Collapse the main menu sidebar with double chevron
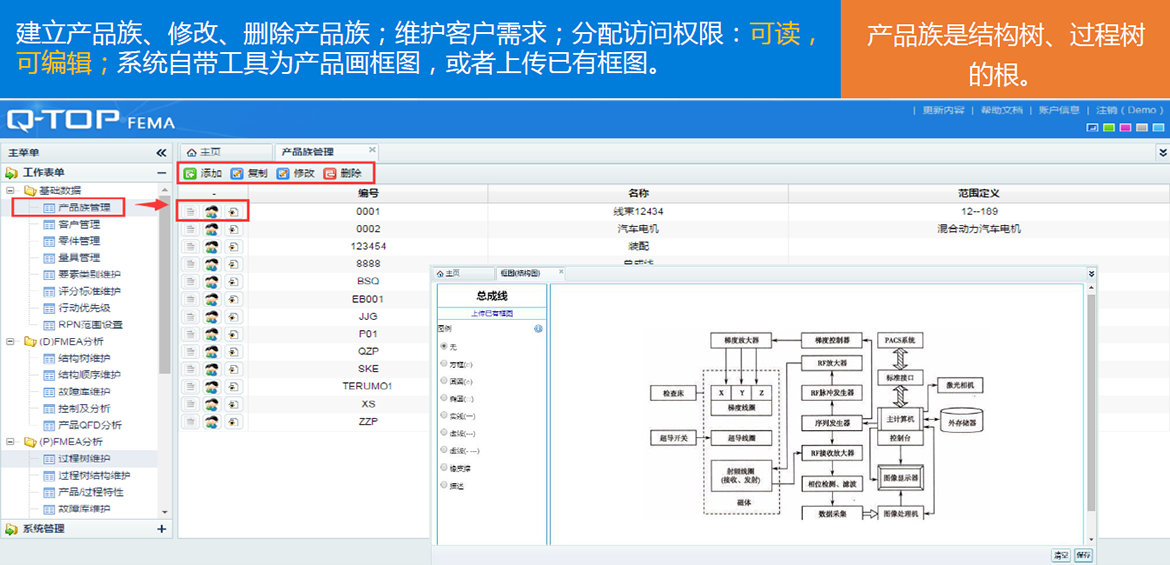 [x=161, y=153]
